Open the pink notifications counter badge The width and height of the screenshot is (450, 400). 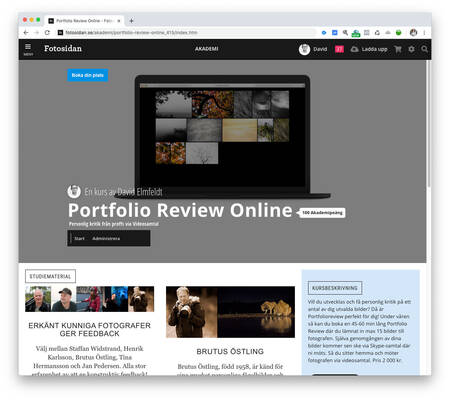pyautogui.click(x=339, y=49)
